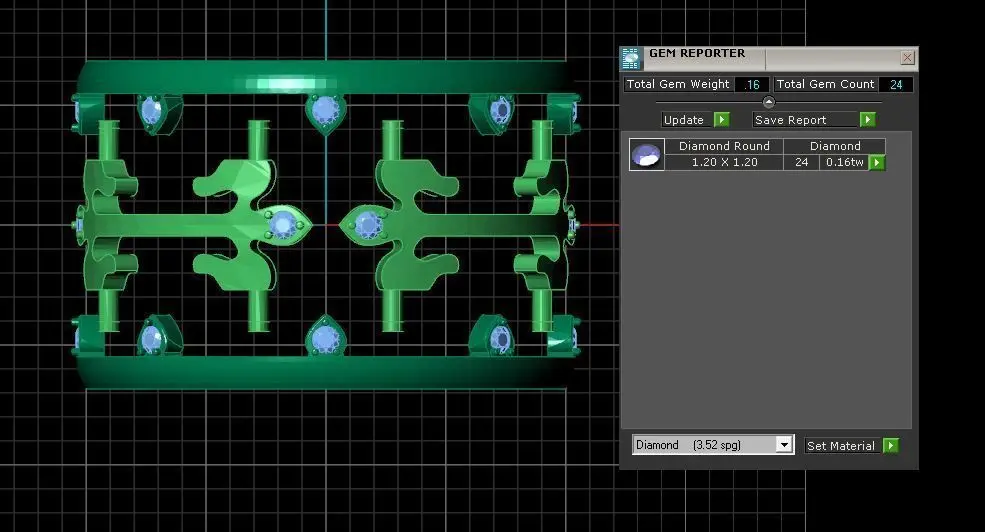
Task: Select the round diamond gem thumbnail
Action: click(646, 155)
